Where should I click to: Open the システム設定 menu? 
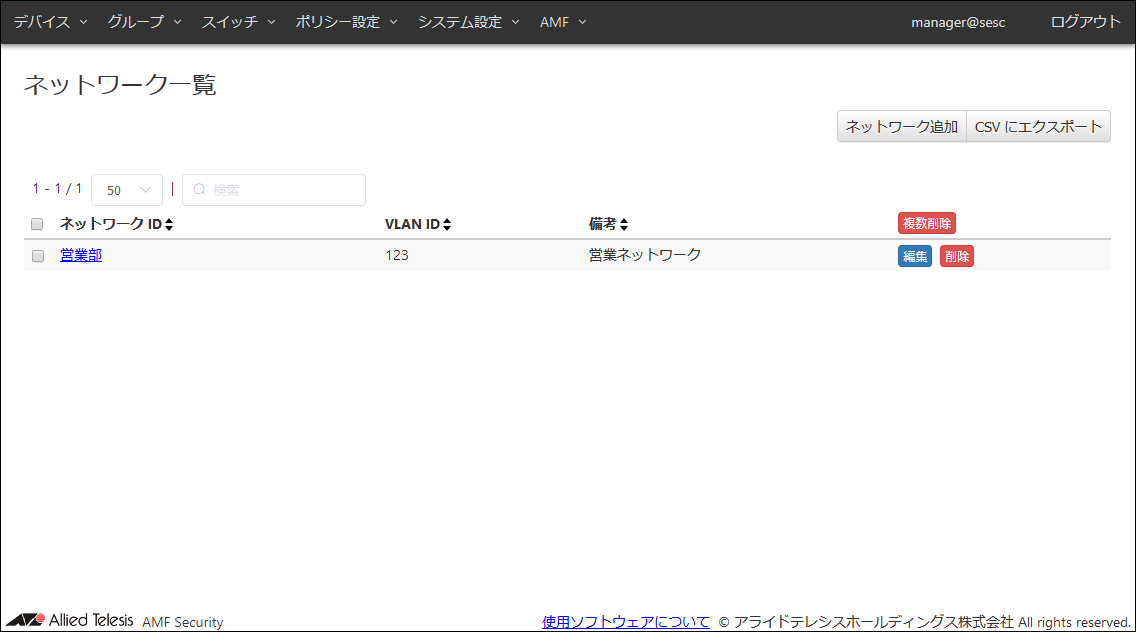[468, 22]
